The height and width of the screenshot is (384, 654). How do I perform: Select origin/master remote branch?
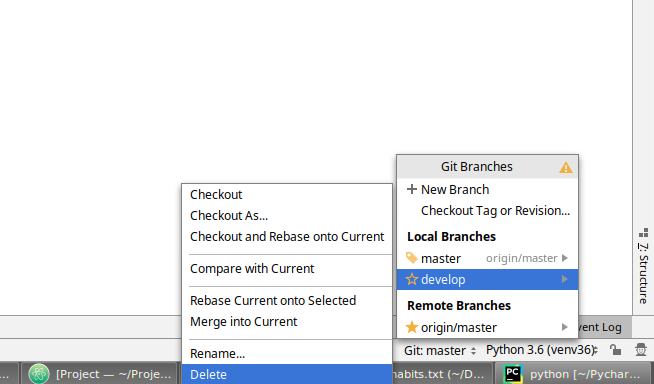point(487,327)
